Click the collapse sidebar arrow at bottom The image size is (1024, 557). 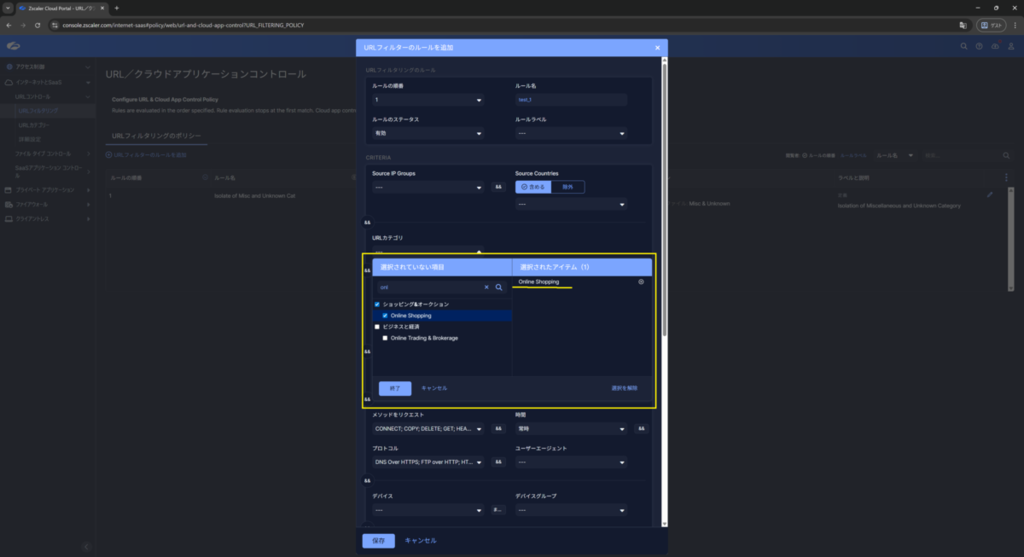(x=86, y=547)
